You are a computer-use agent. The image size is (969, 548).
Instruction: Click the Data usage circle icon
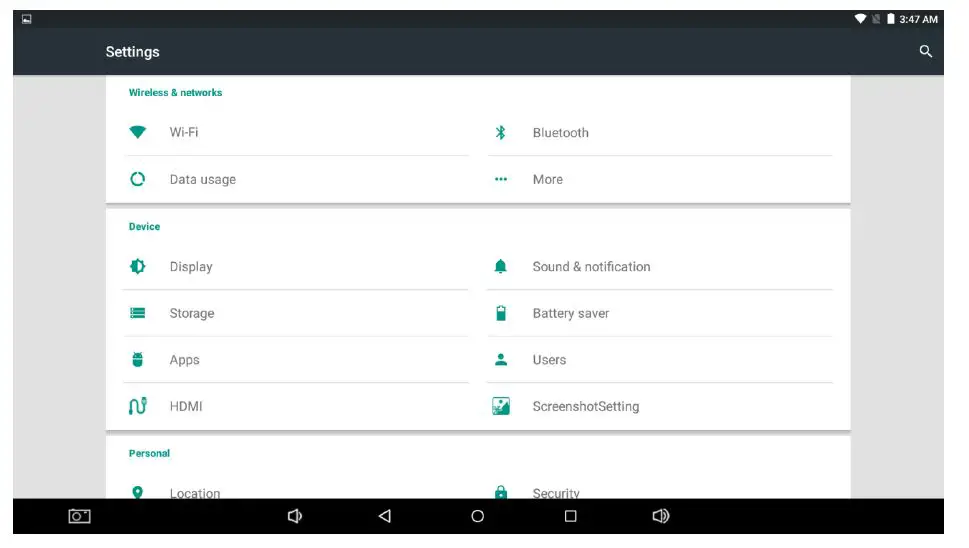coord(137,179)
